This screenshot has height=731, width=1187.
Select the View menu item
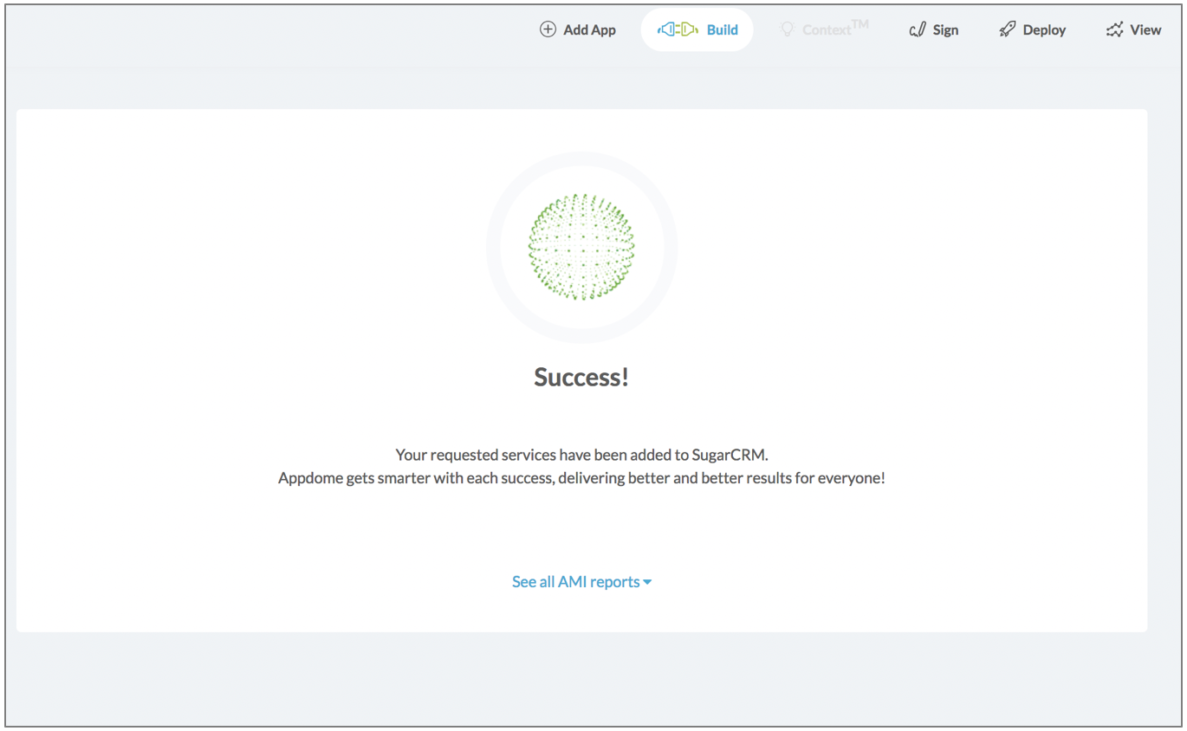pyautogui.click(x=1134, y=29)
